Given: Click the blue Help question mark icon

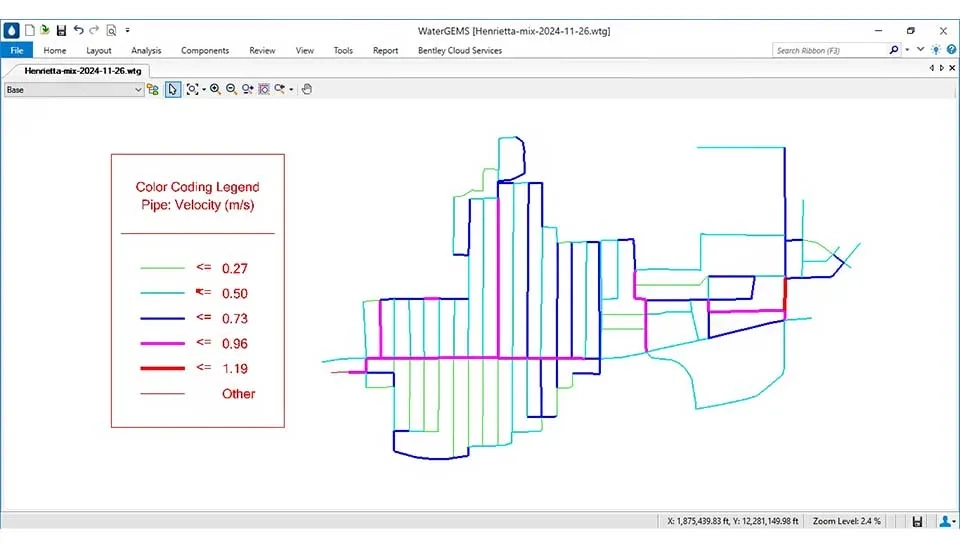Looking at the screenshot, I should [x=950, y=50].
